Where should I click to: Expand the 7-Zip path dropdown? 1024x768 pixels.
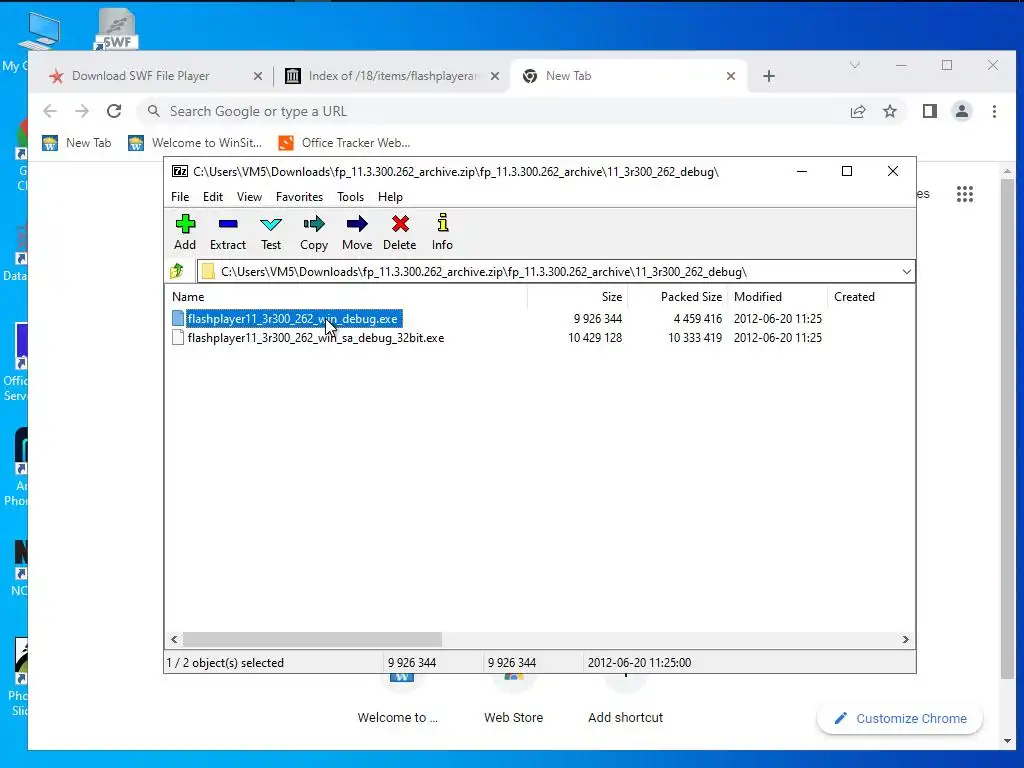pos(906,272)
